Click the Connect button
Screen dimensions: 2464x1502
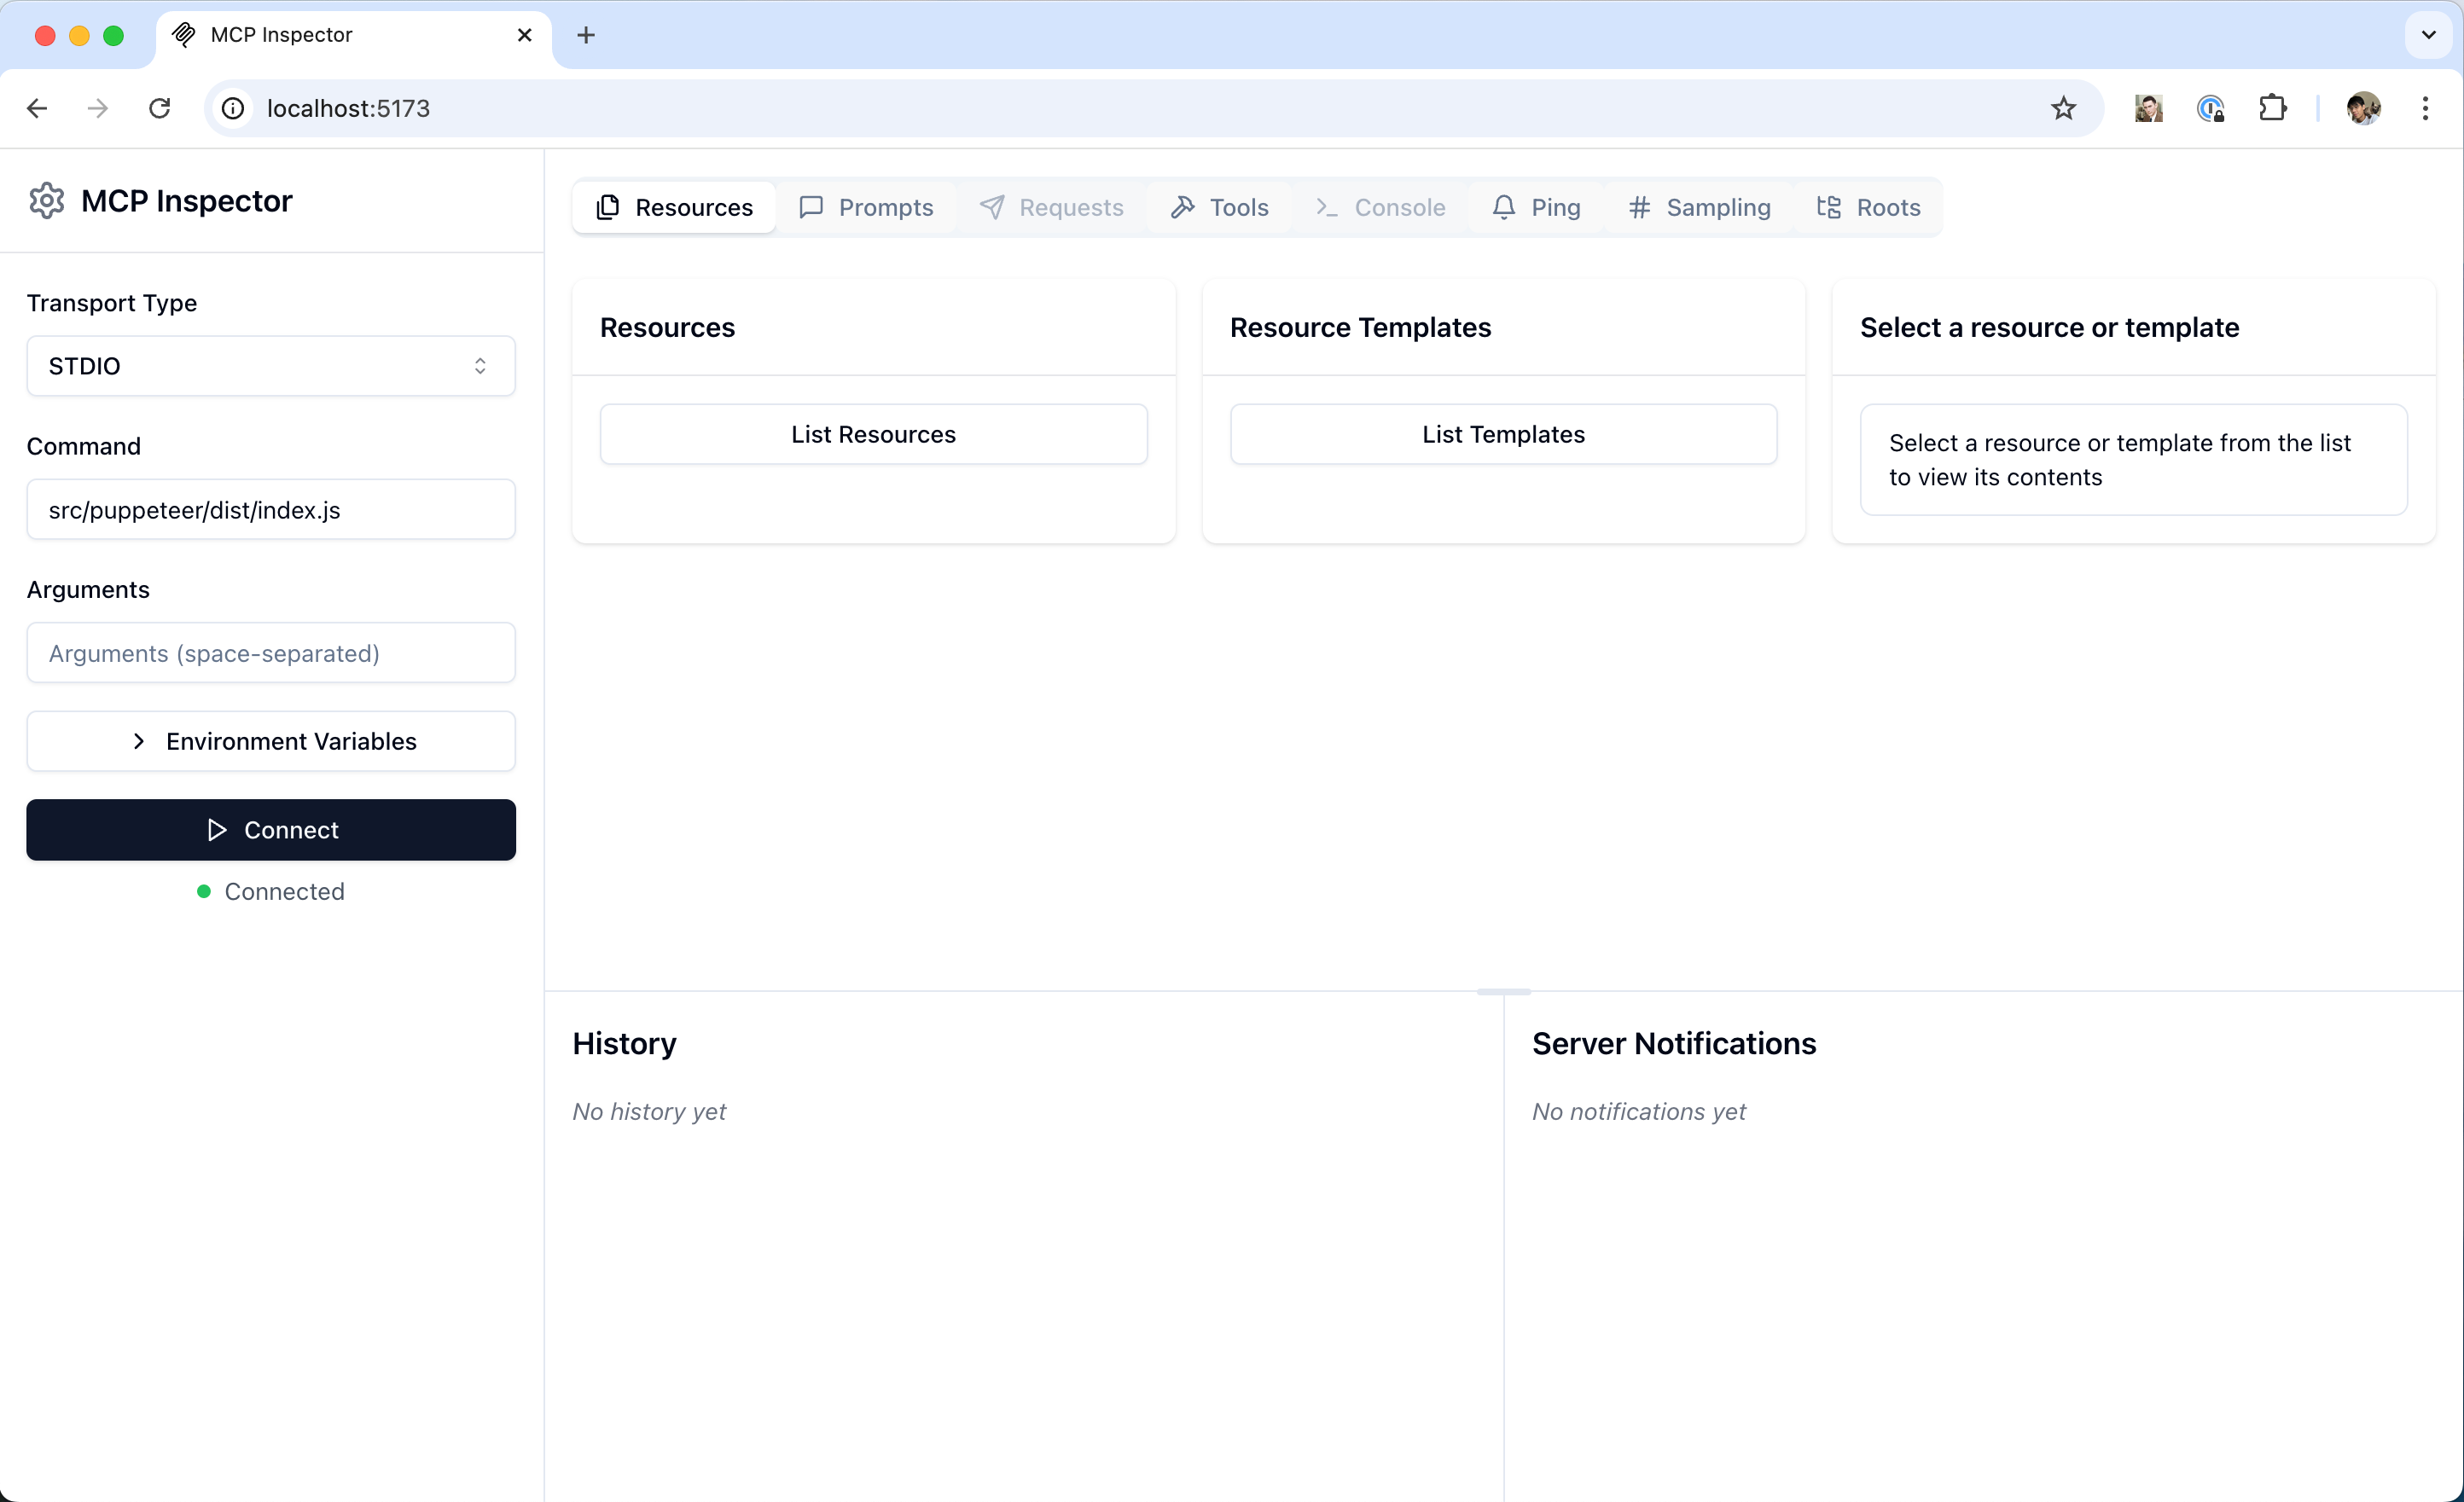[270, 828]
